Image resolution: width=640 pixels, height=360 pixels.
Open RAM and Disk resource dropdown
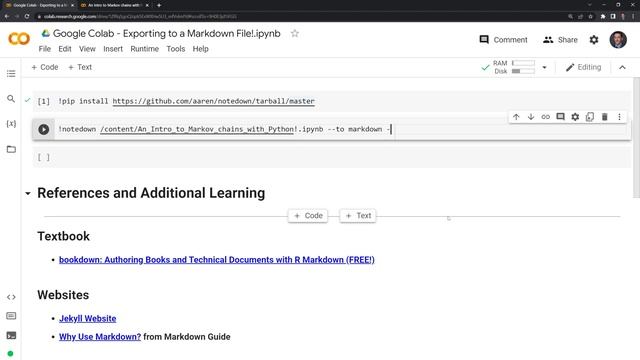click(x=544, y=67)
